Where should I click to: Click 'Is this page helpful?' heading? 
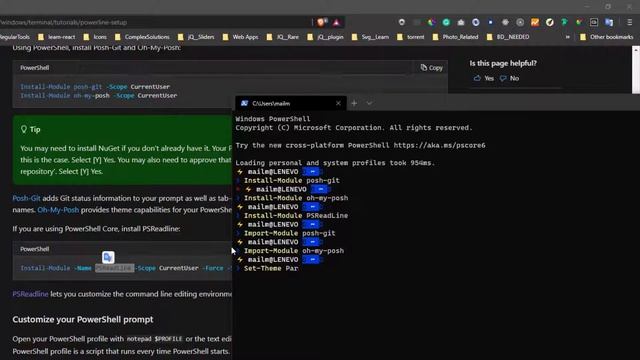(503, 63)
